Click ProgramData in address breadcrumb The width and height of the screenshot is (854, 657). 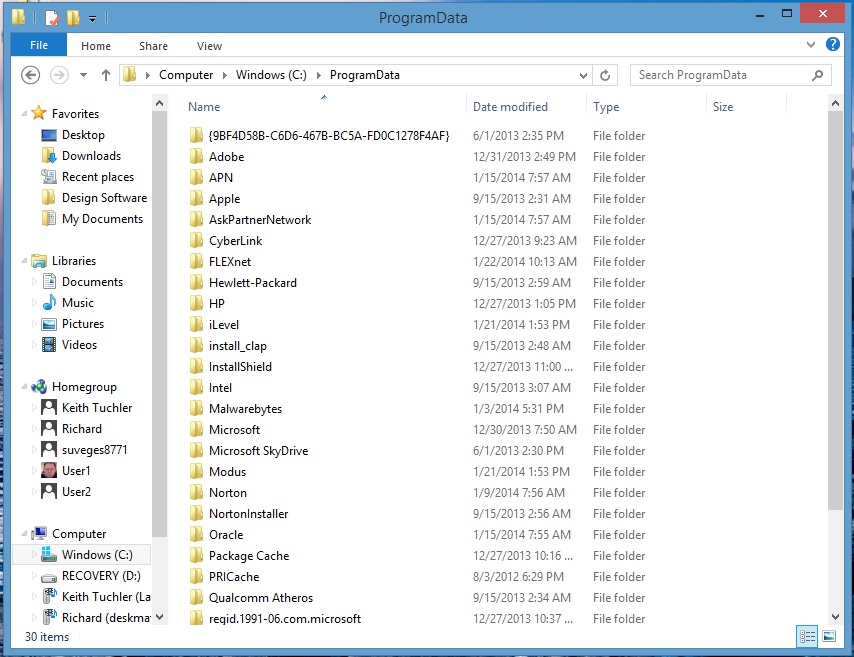364,75
